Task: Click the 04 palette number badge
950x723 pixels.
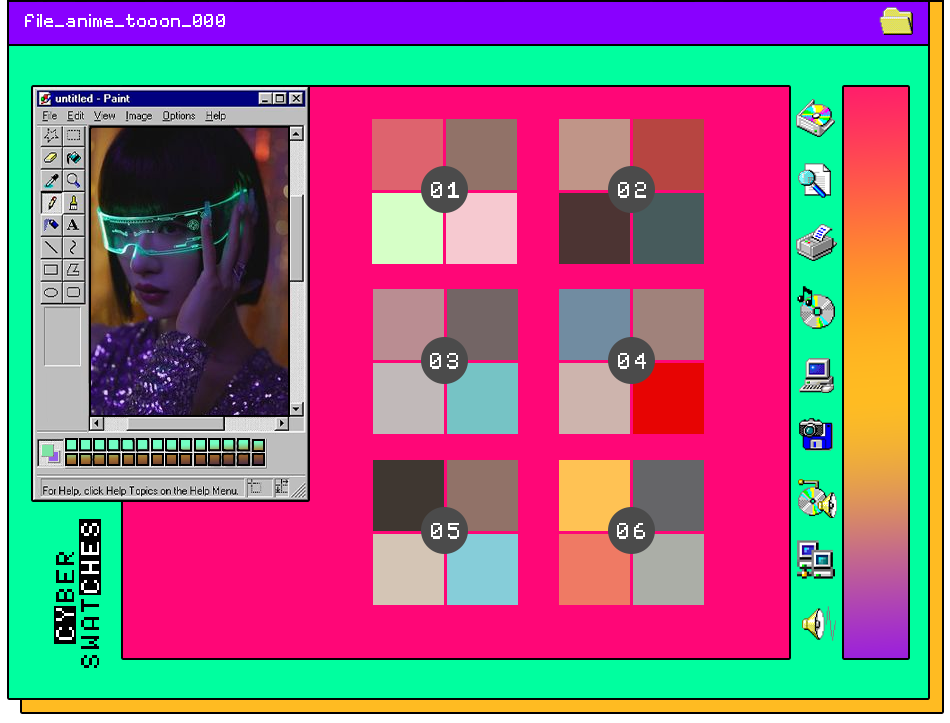Action: click(x=631, y=361)
